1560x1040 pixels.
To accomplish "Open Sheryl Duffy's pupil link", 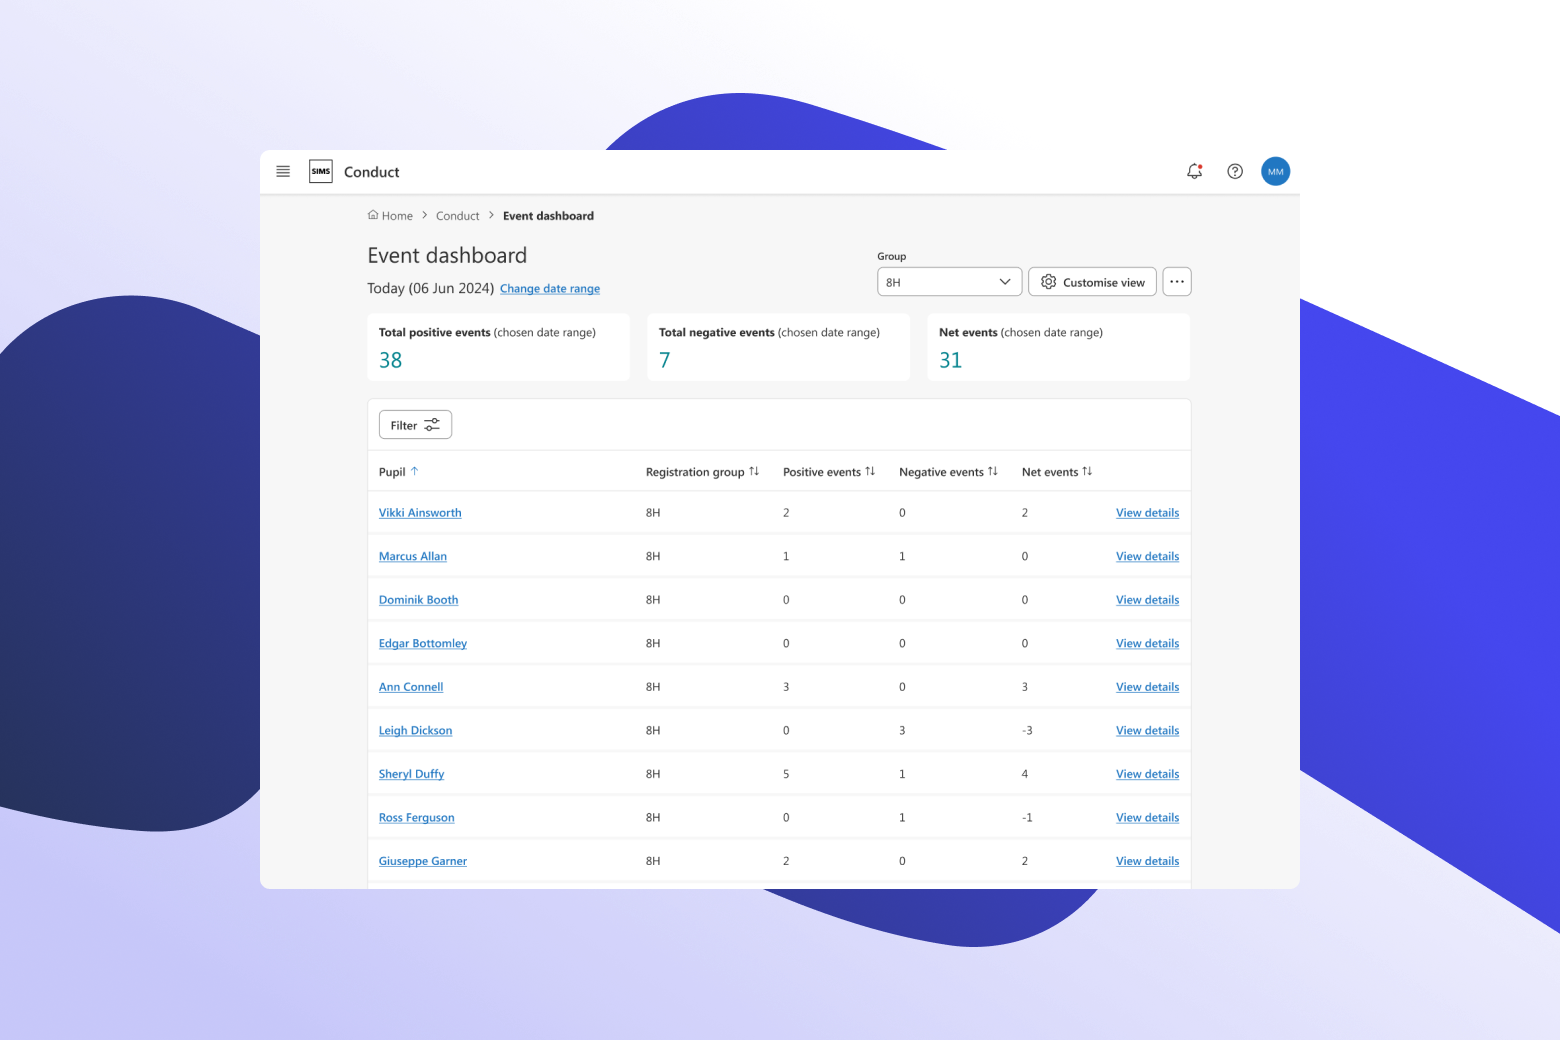I will click(411, 774).
